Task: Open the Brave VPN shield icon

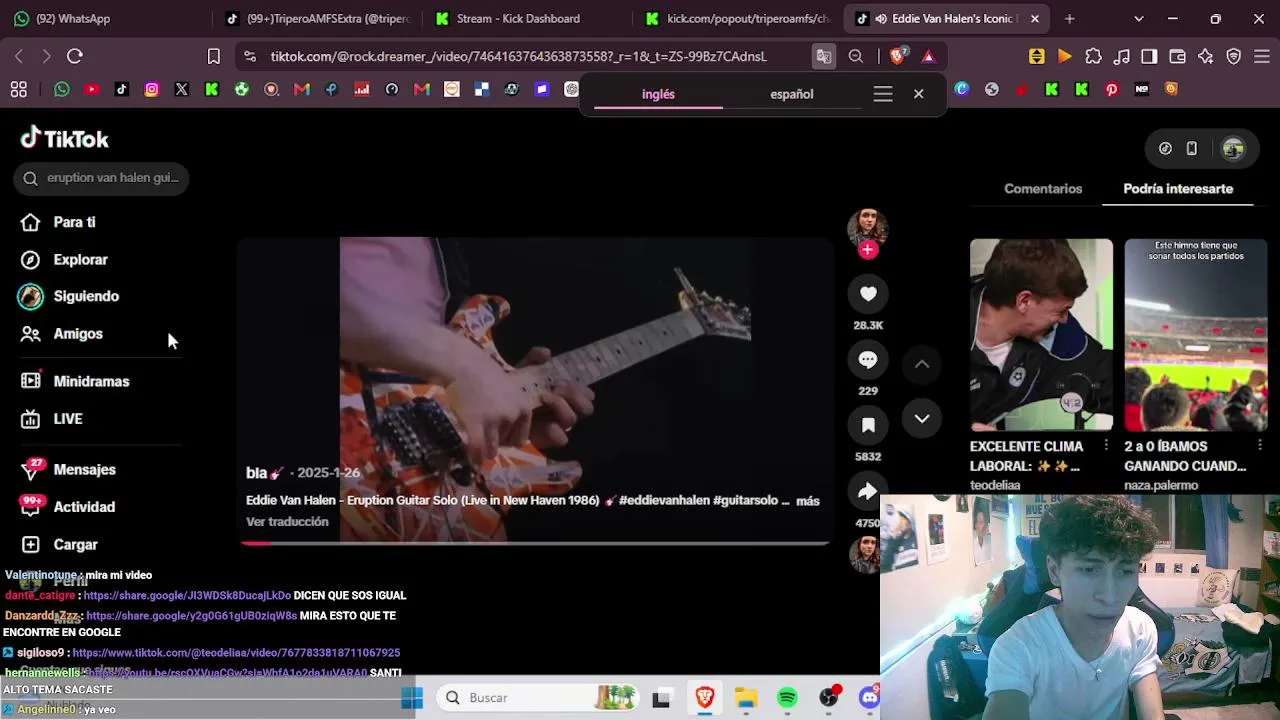Action: pos(1233,56)
